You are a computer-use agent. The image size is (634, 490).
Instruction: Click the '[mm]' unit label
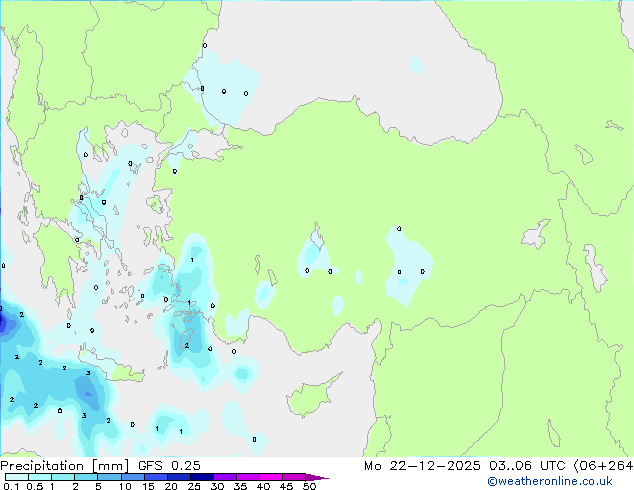tap(111, 466)
